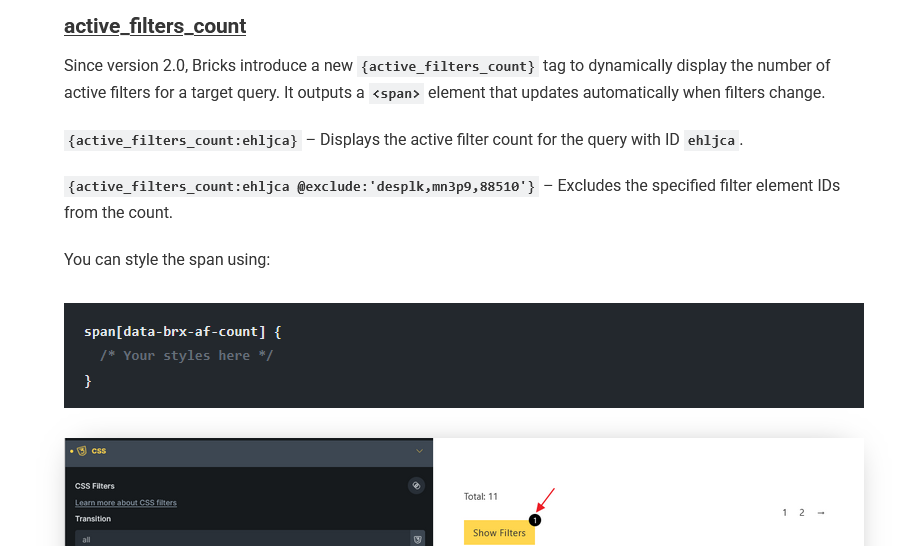Click the span[data-brx-af-count] code line

point(182,331)
